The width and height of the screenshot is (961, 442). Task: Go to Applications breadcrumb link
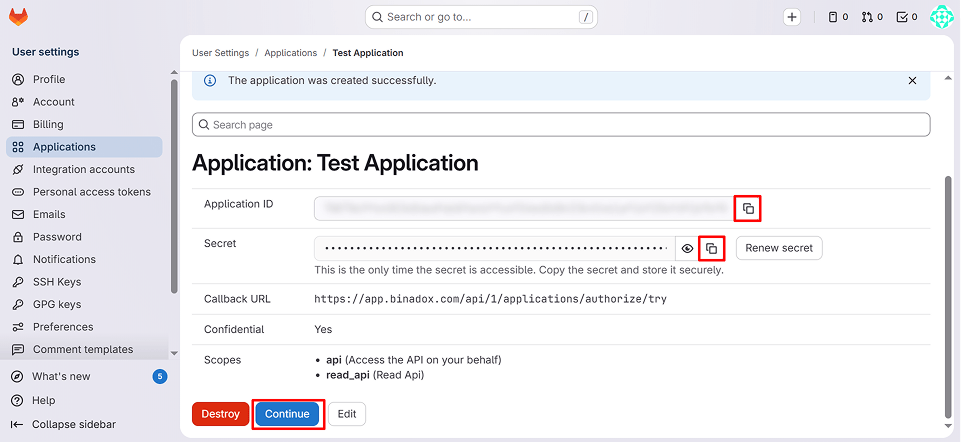291,53
